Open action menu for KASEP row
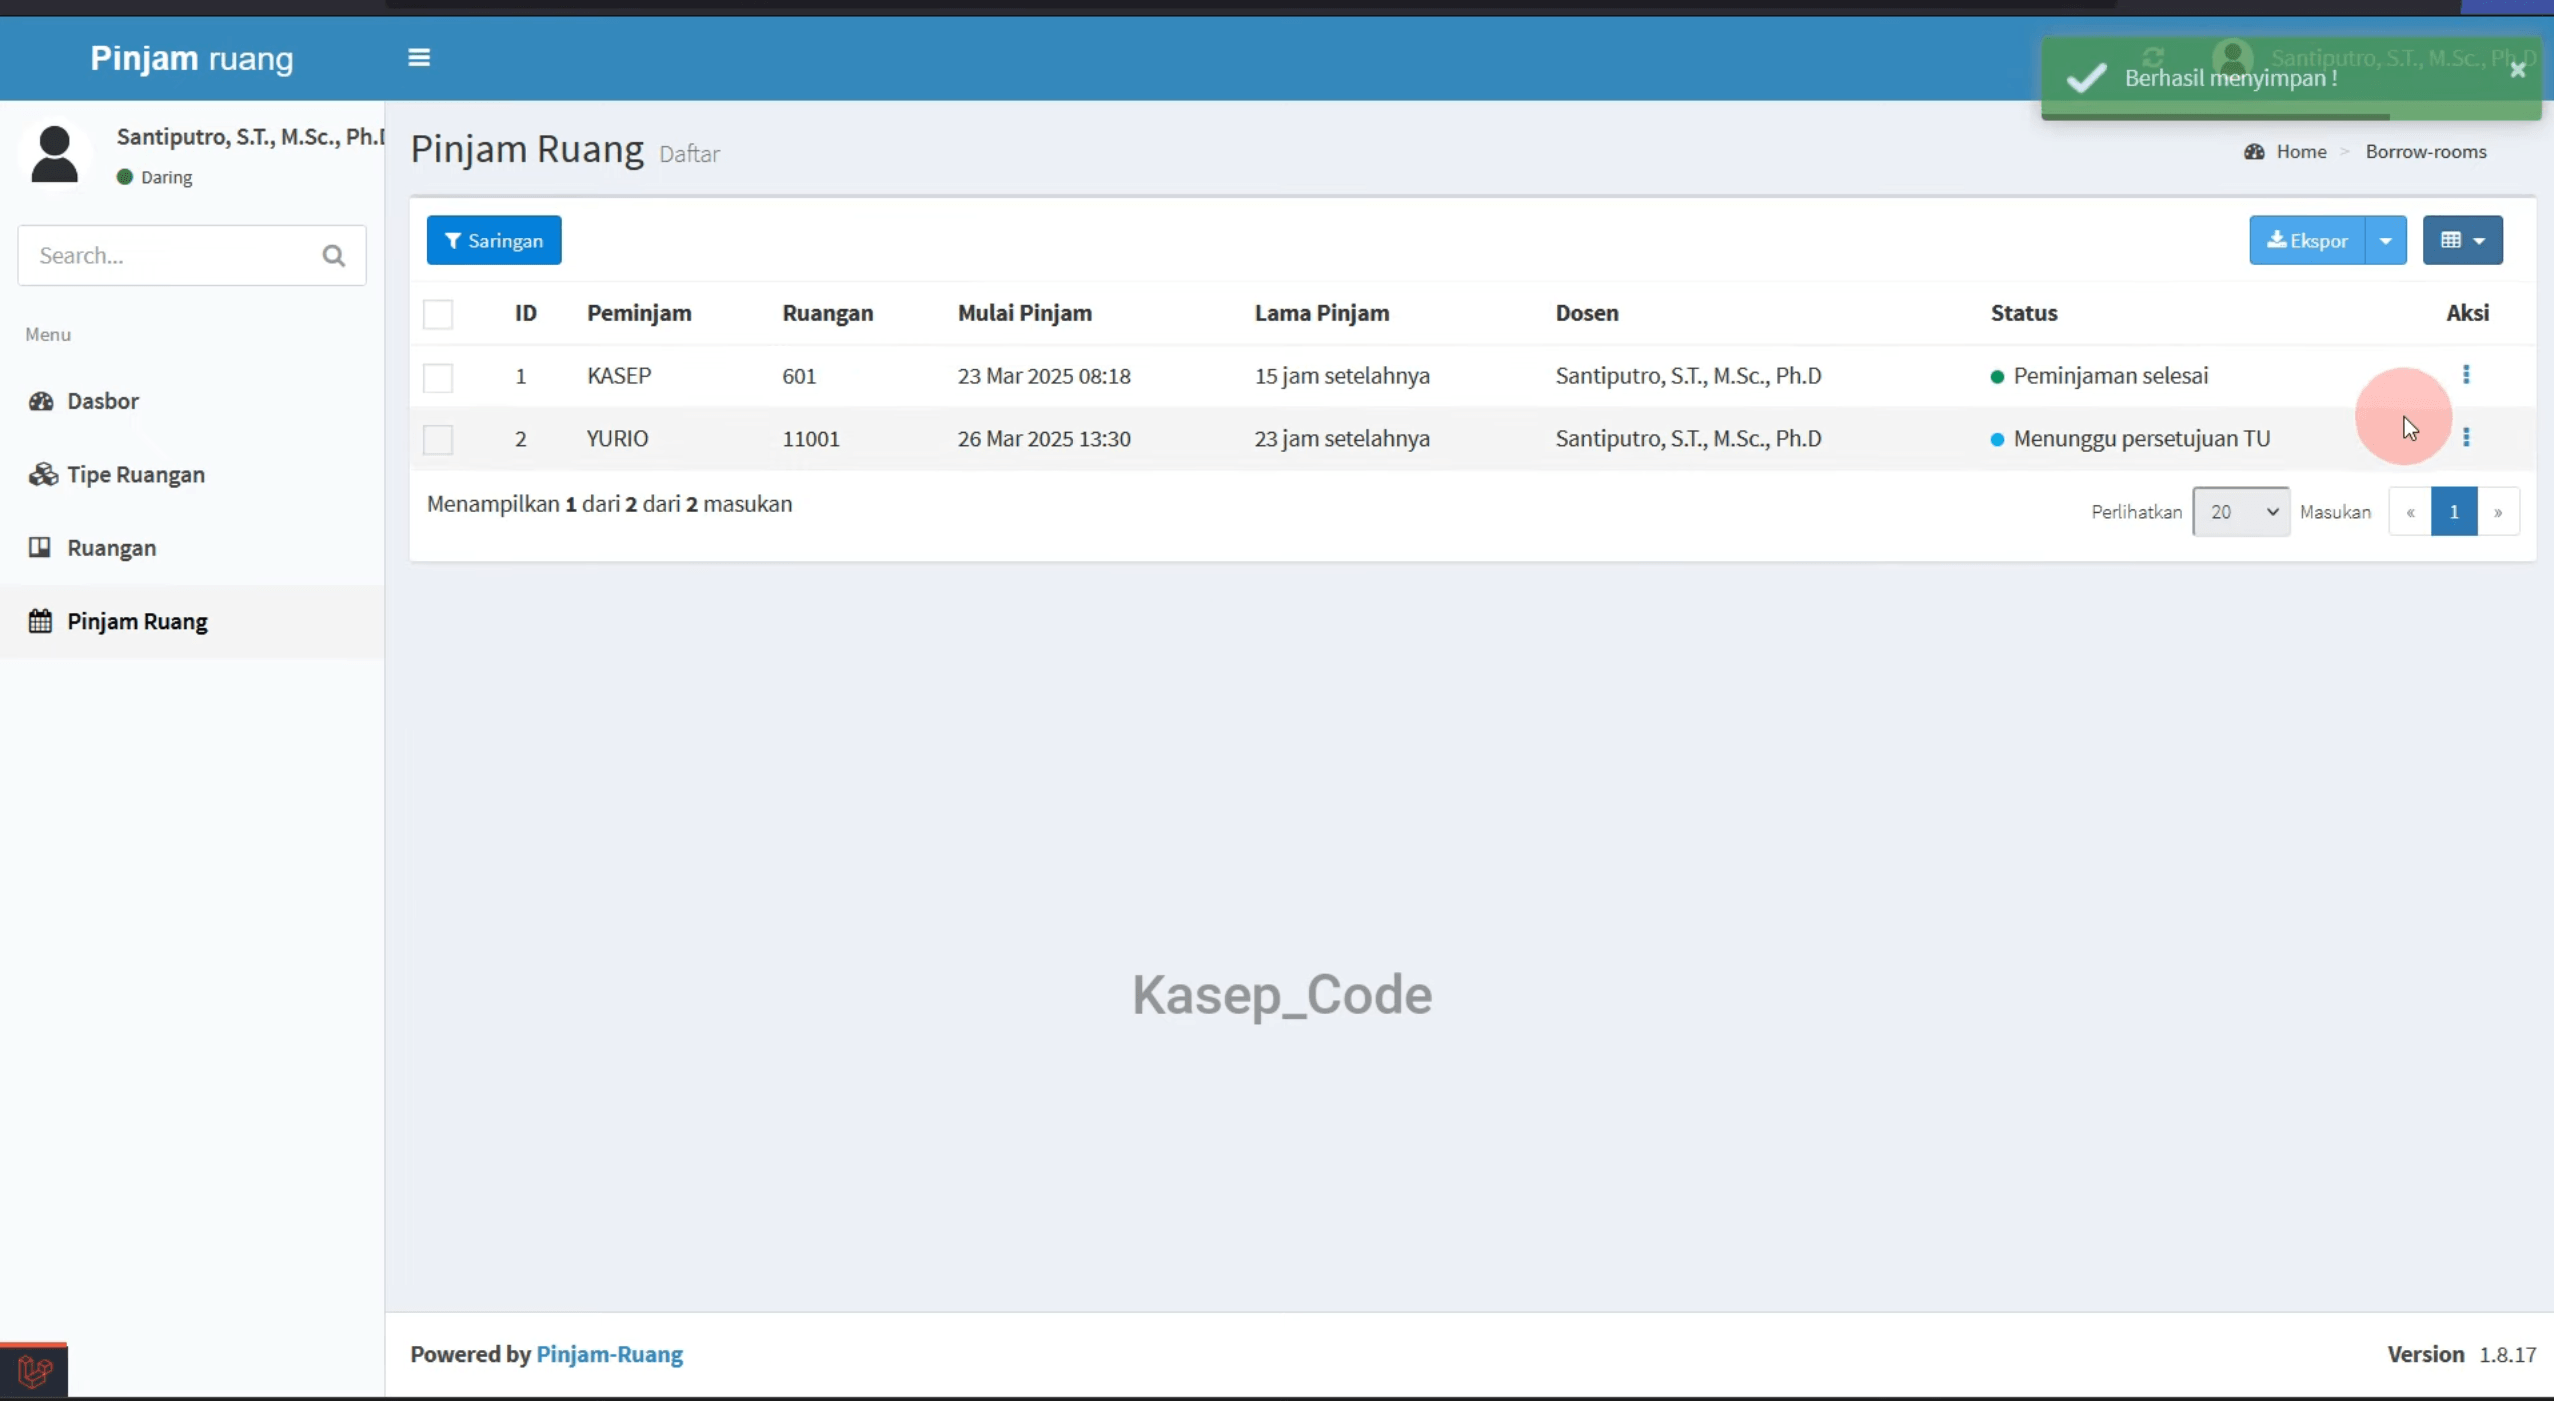This screenshot has height=1401, width=2554. coord(2466,375)
